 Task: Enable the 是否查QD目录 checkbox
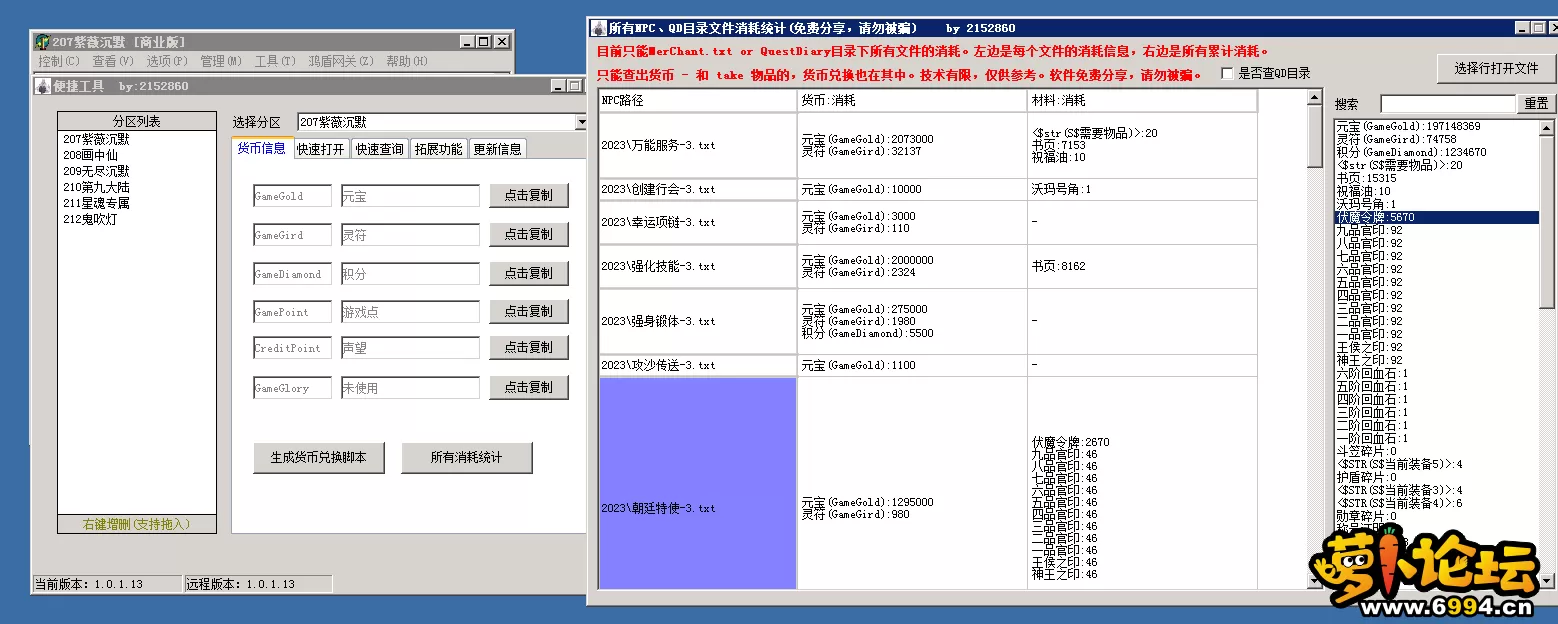click(1227, 74)
